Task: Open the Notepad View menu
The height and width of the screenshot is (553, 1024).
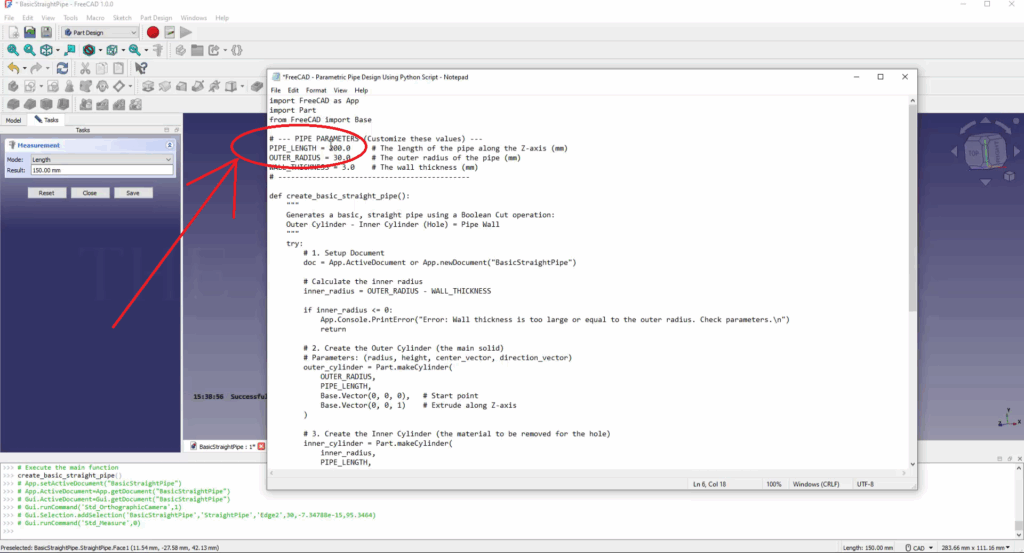Action: click(x=340, y=90)
